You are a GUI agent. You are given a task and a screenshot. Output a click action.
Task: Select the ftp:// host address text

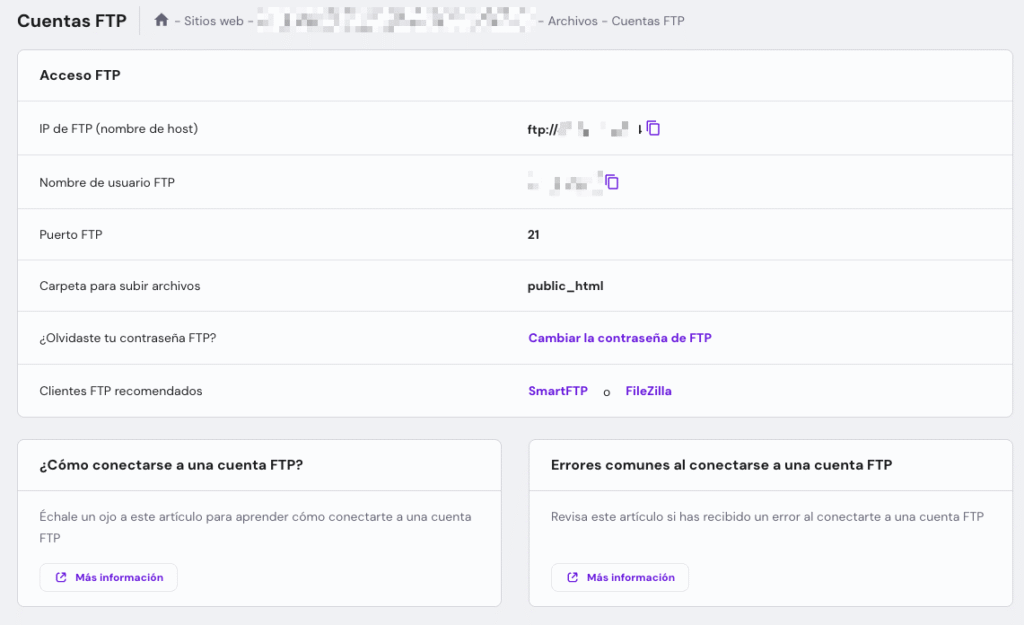(x=585, y=128)
